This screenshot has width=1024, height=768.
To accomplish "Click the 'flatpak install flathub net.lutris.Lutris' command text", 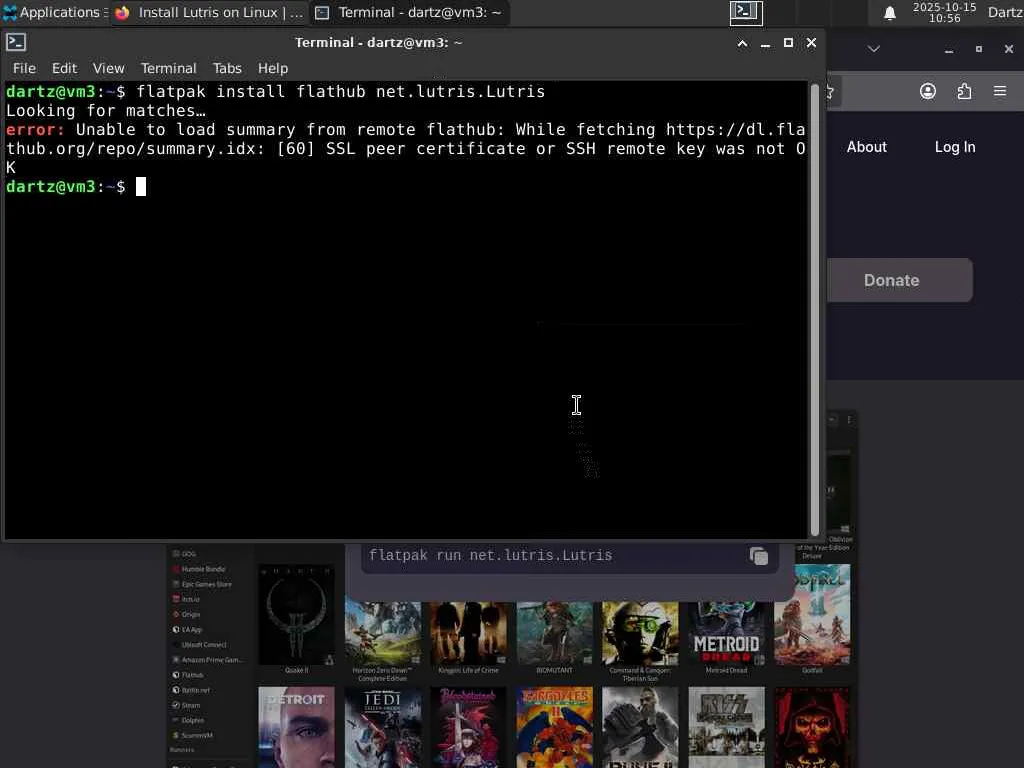I will 340,91.
